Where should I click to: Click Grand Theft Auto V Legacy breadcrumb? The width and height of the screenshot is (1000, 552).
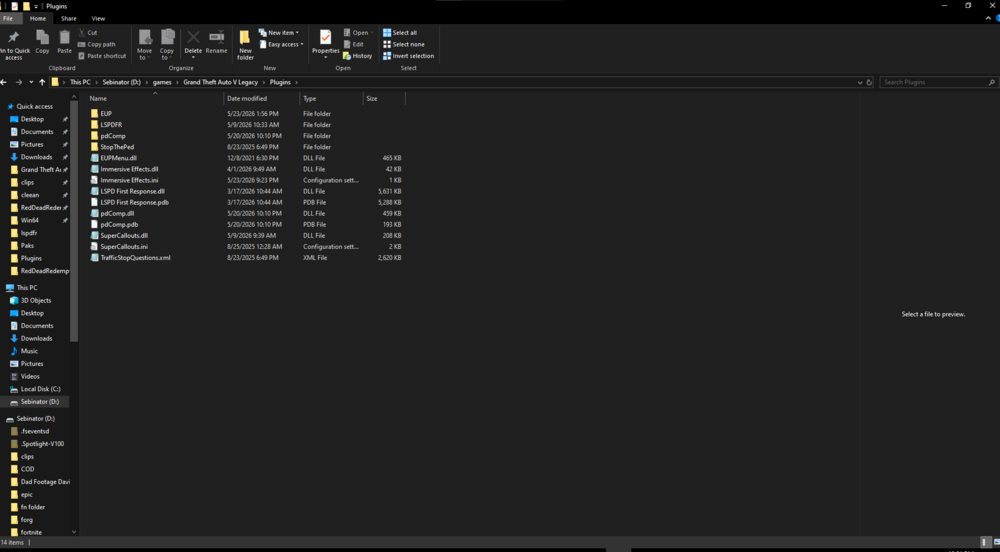tap(221, 82)
